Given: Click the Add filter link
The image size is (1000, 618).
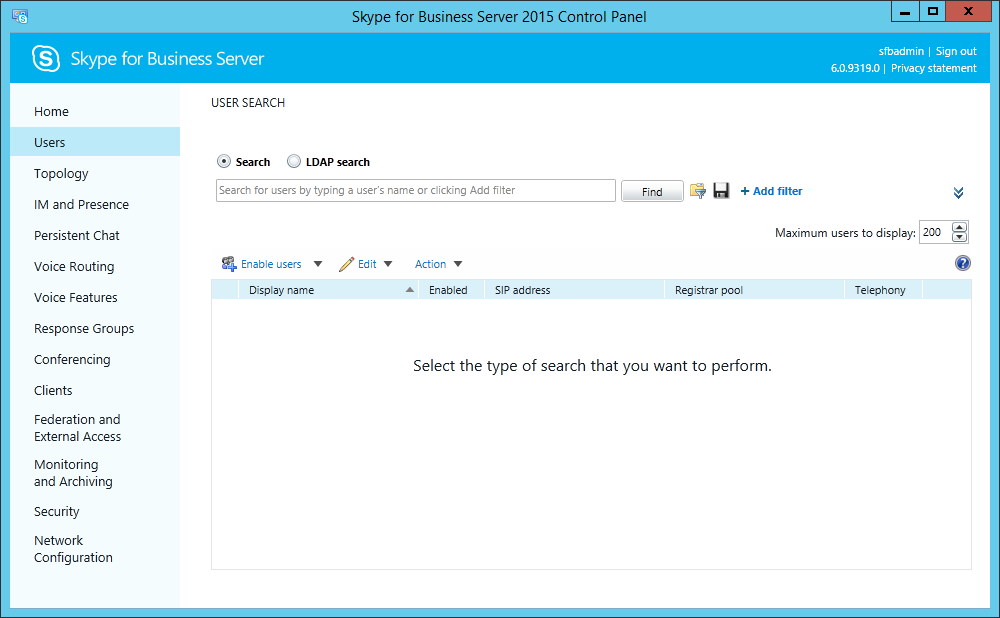Looking at the screenshot, I should click(x=771, y=191).
